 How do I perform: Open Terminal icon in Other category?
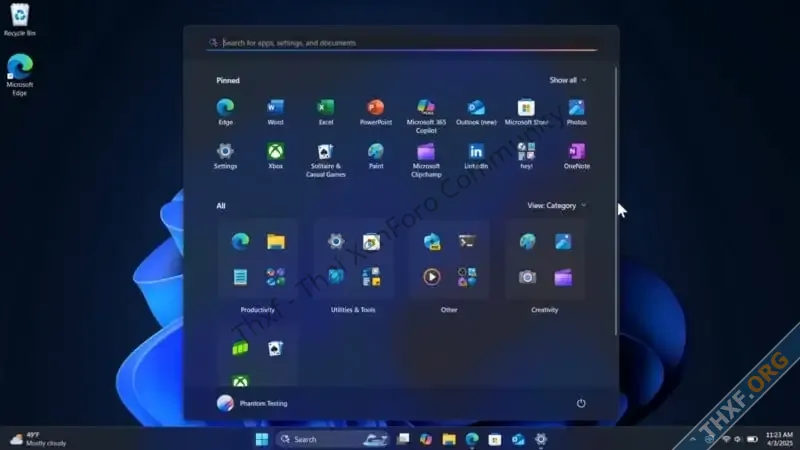click(467, 241)
